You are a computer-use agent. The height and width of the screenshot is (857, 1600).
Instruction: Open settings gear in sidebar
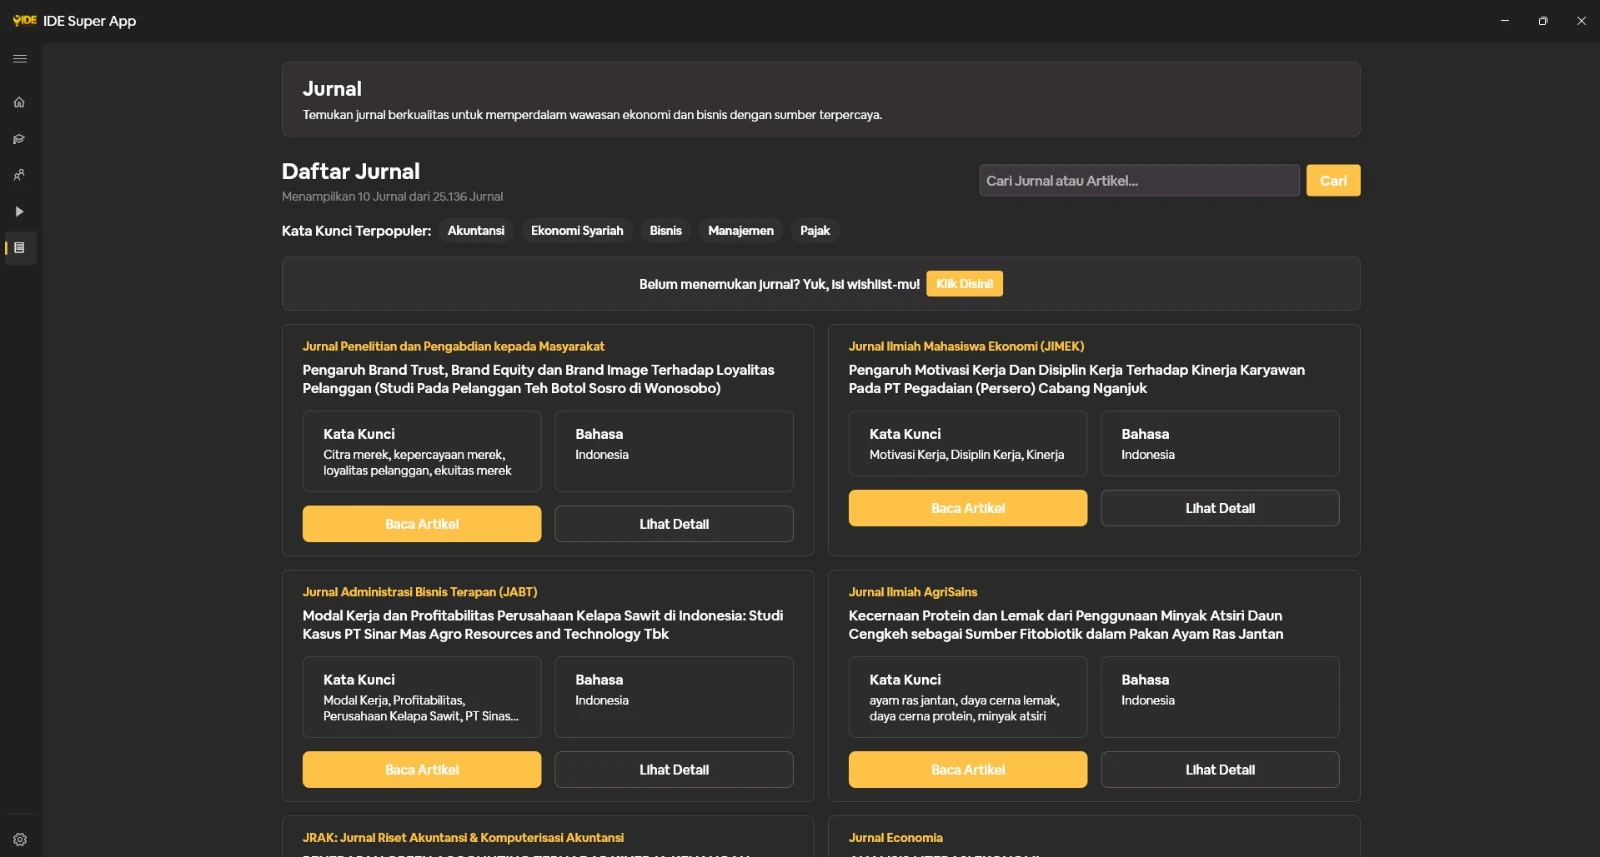pyautogui.click(x=20, y=840)
